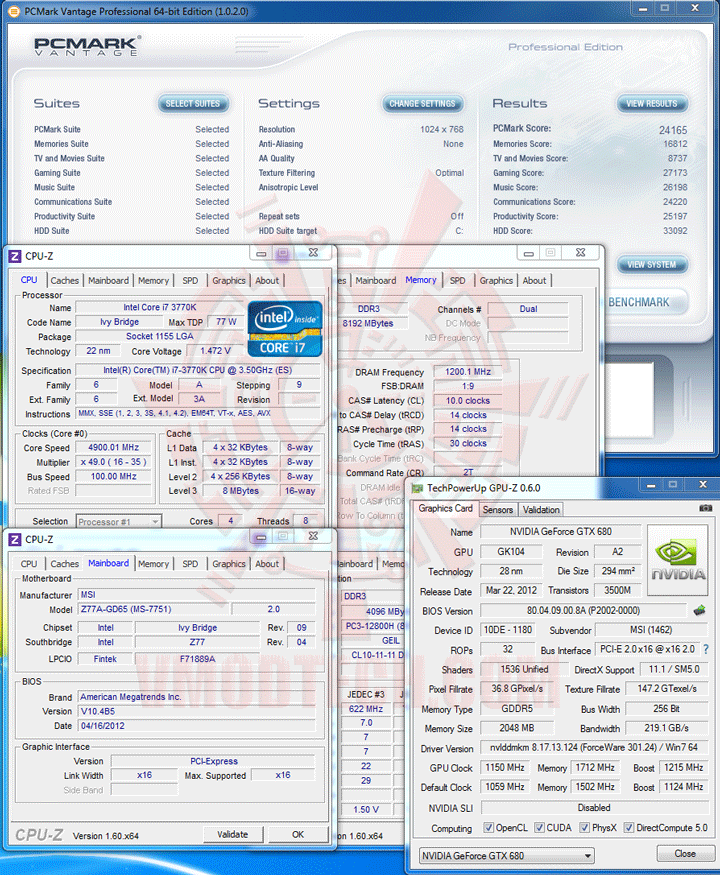The width and height of the screenshot is (720, 875).
Task: Click the PCMark Score value 24165
Action: click(x=673, y=130)
